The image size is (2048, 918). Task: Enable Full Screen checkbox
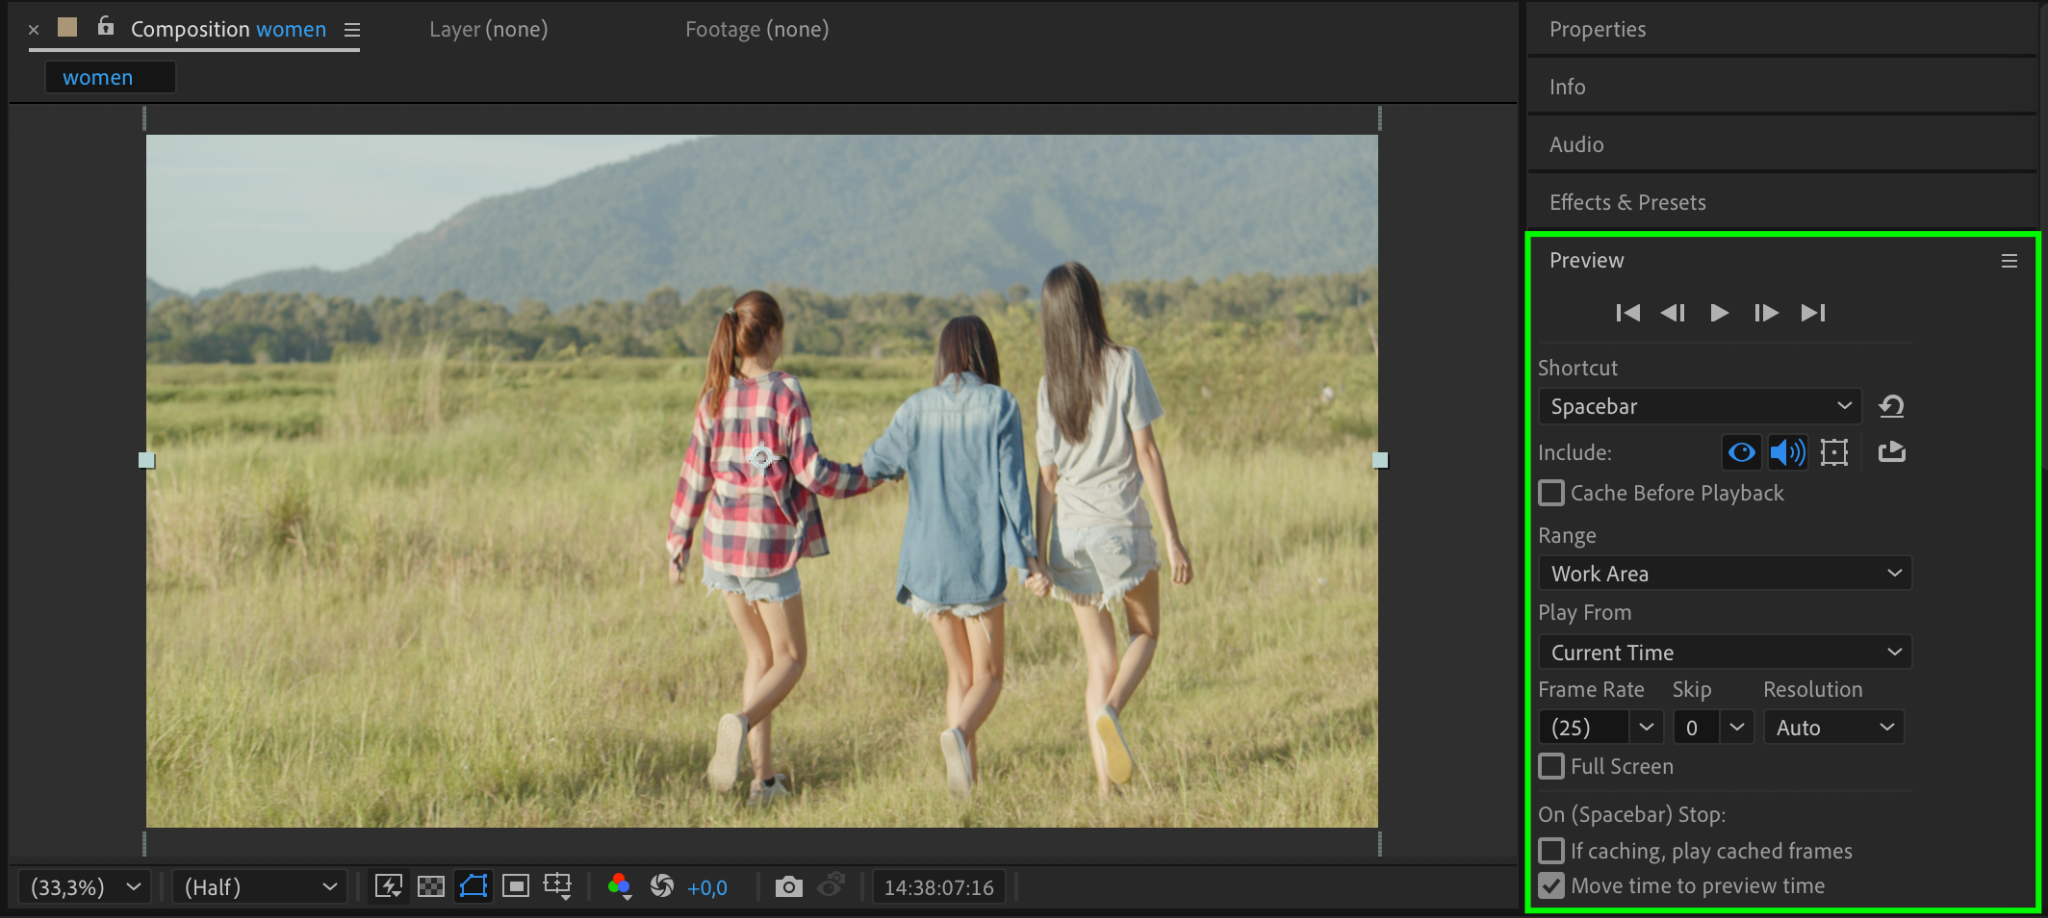point(1551,766)
